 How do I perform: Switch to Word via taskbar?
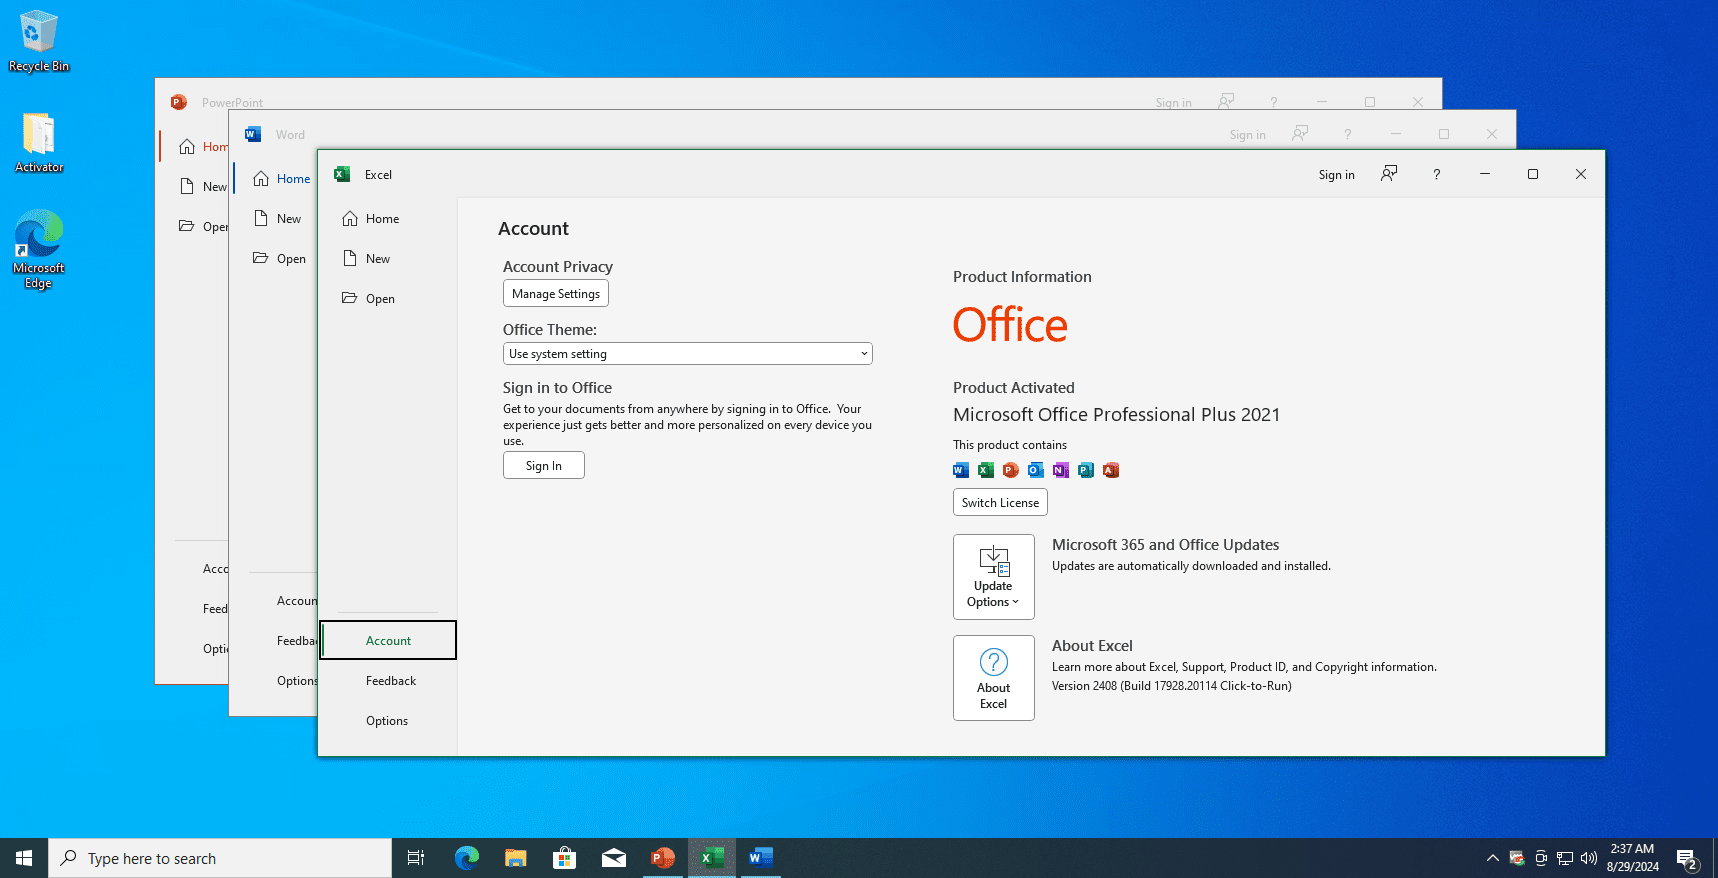click(761, 858)
